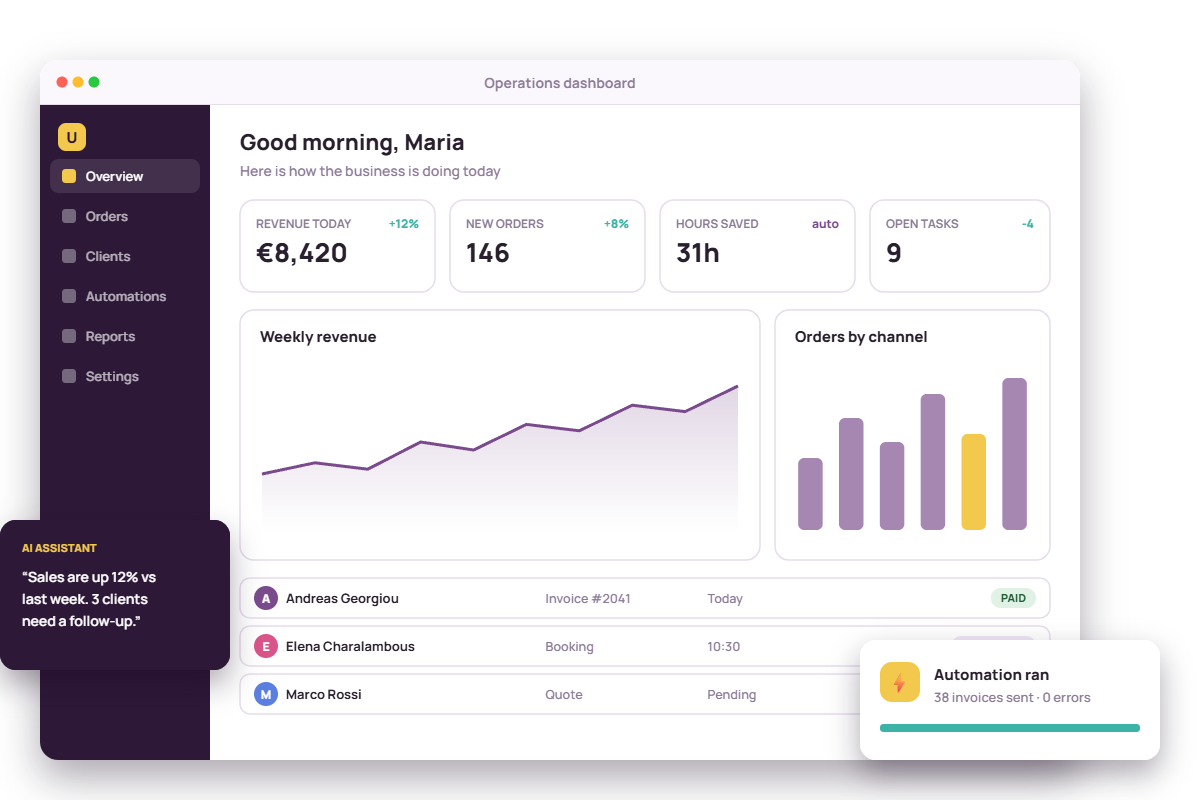Click the 146 new orders figure
This screenshot has height=800, width=1200.
tap(488, 253)
